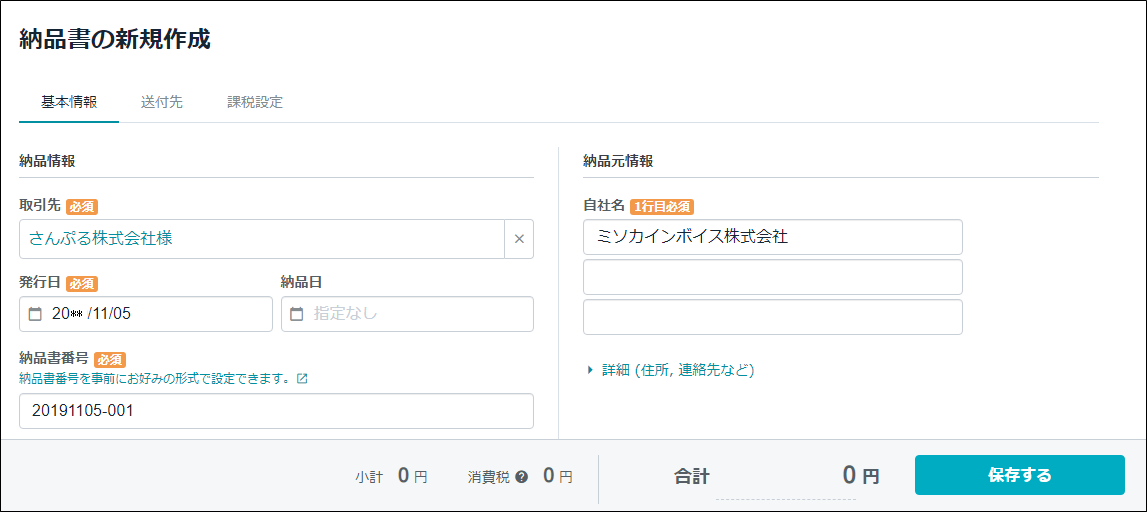
Task: Click the calendar icon in the 発行日 field
Action: coord(35,315)
